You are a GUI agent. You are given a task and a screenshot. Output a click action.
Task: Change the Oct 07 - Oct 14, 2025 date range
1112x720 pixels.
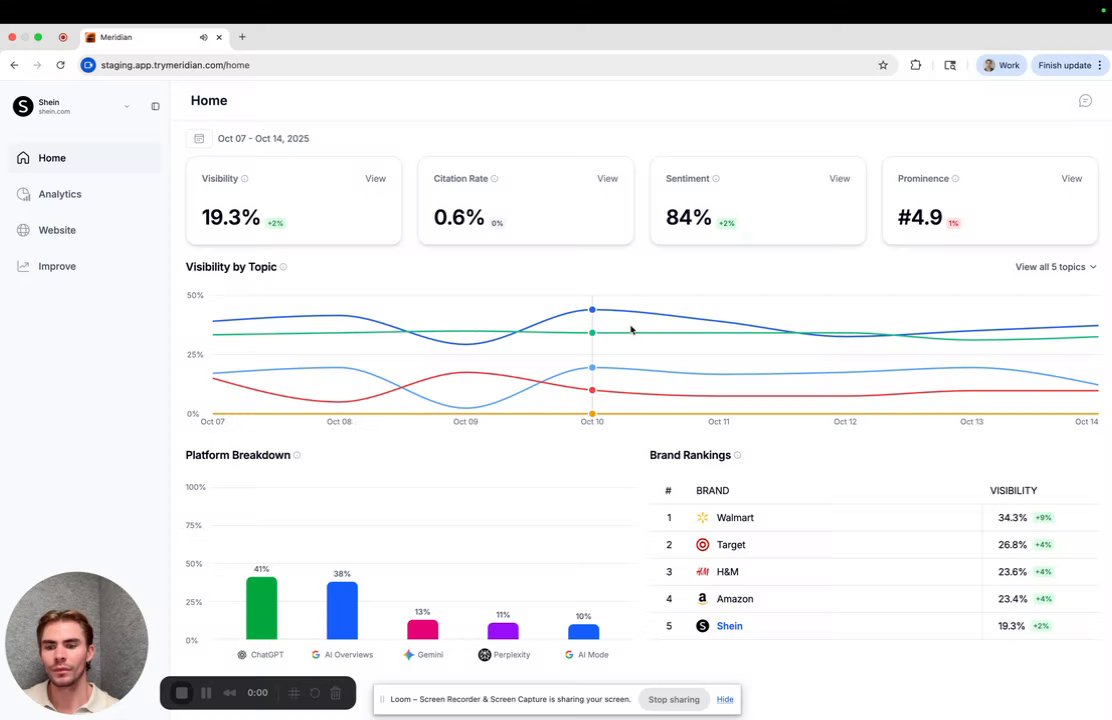point(263,138)
